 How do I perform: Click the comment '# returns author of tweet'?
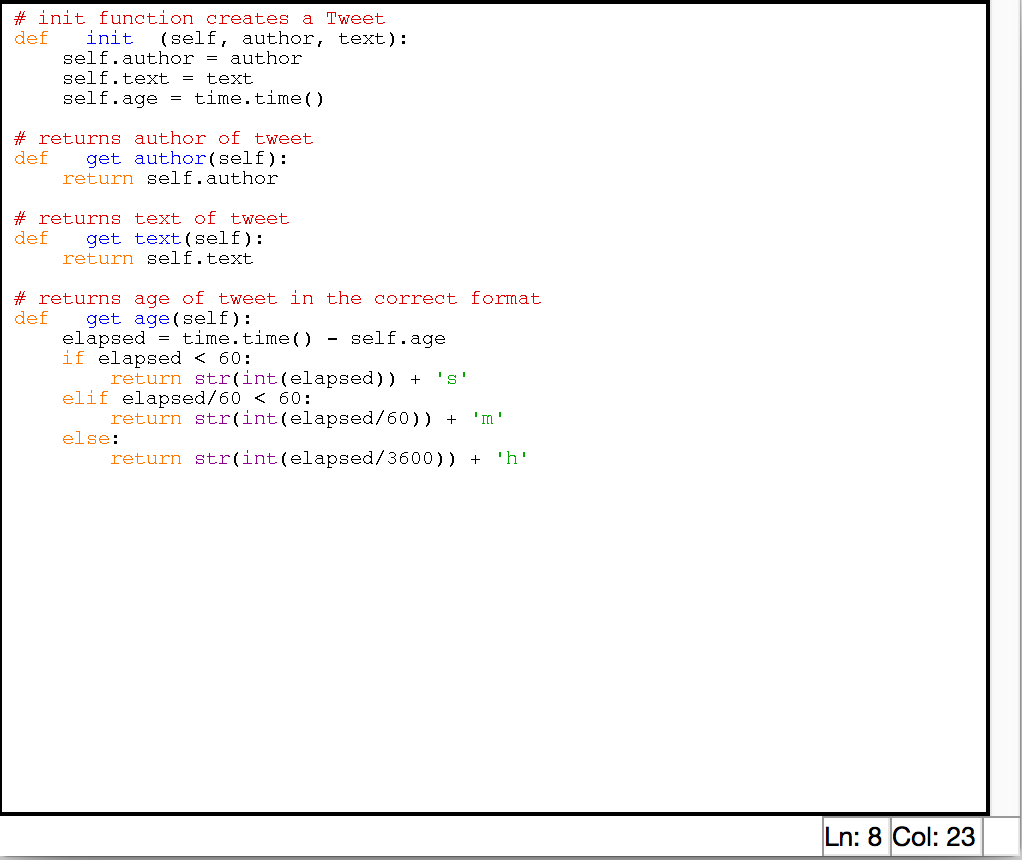coord(164,139)
